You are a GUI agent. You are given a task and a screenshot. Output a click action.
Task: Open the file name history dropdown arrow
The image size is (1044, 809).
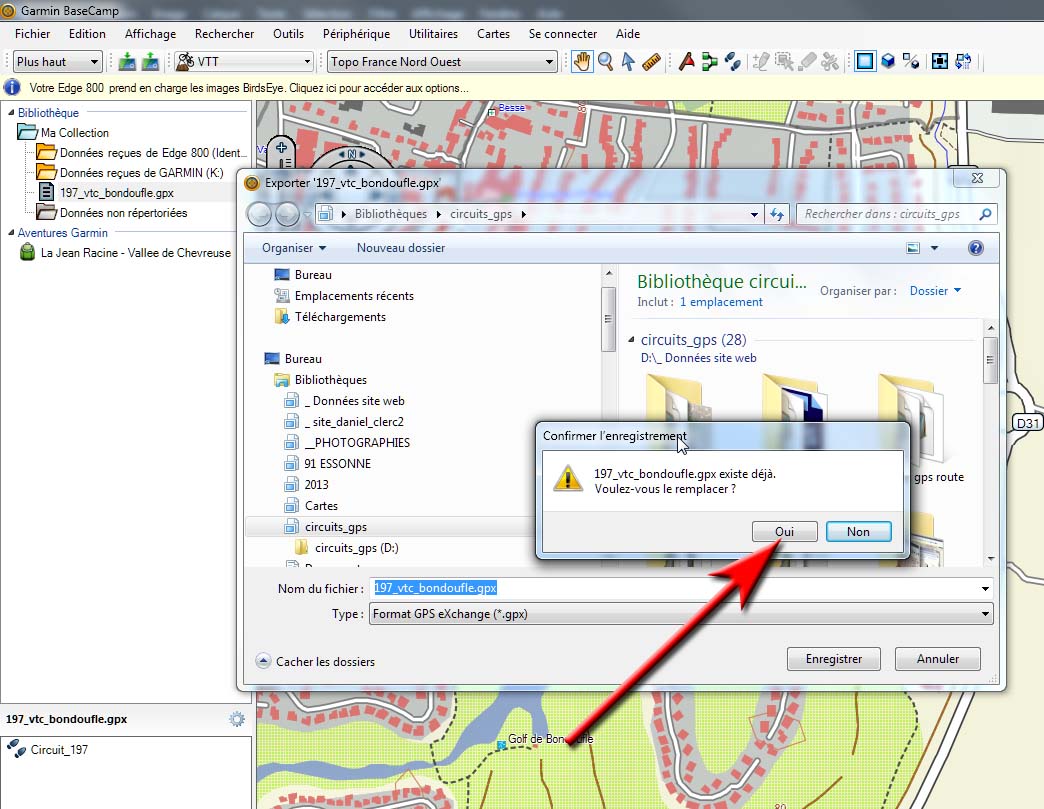click(985, 589)
